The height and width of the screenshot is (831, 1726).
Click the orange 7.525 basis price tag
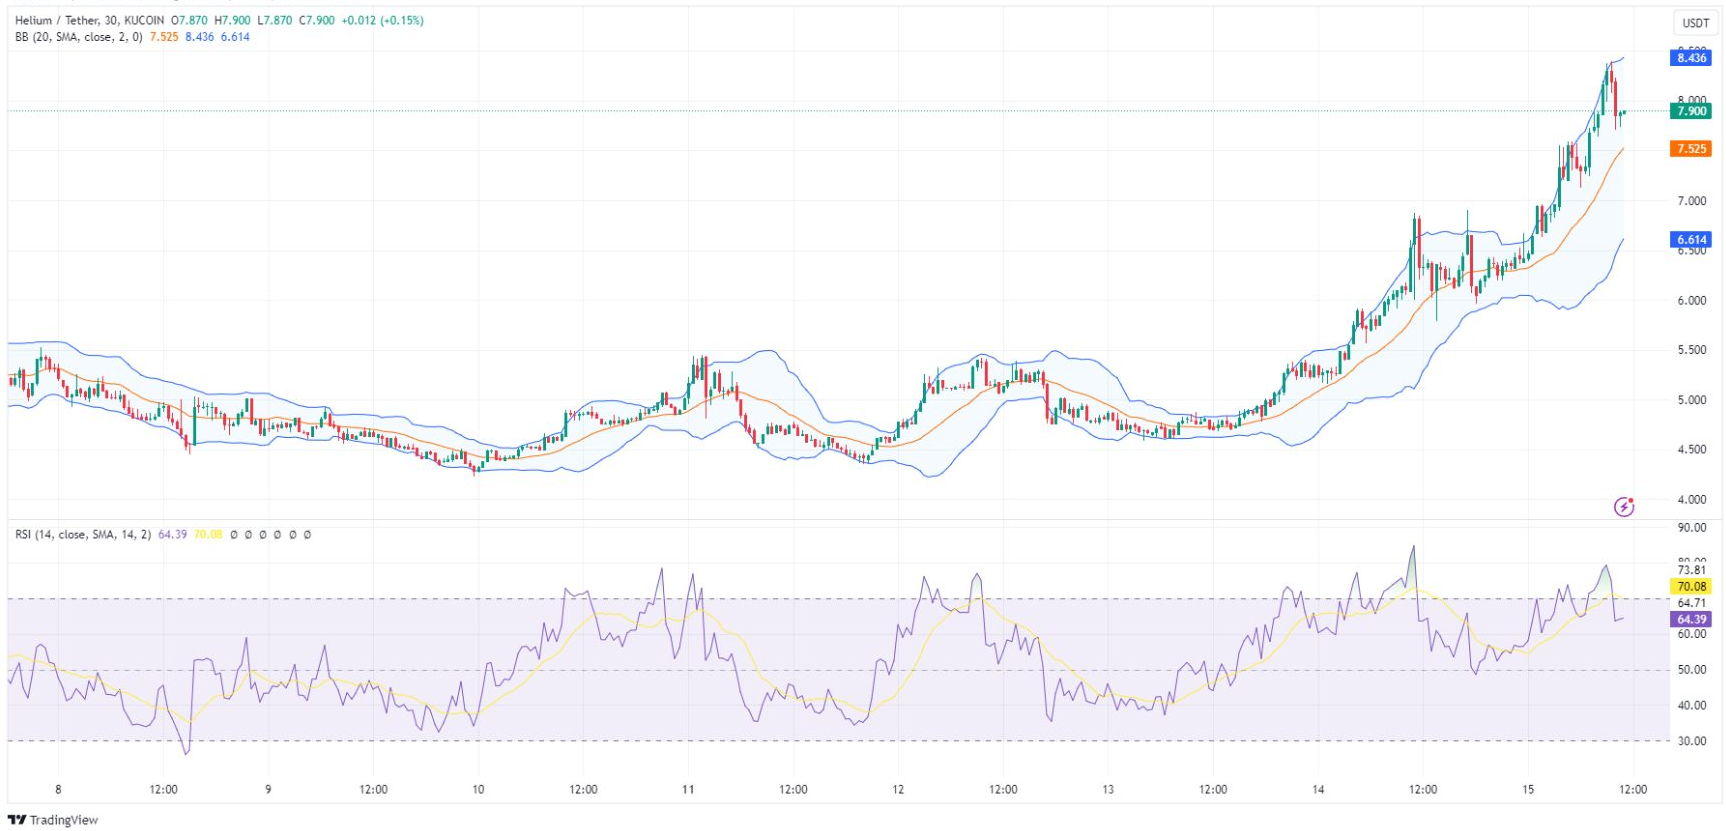pyautogui.click(x=1691, y=149)
